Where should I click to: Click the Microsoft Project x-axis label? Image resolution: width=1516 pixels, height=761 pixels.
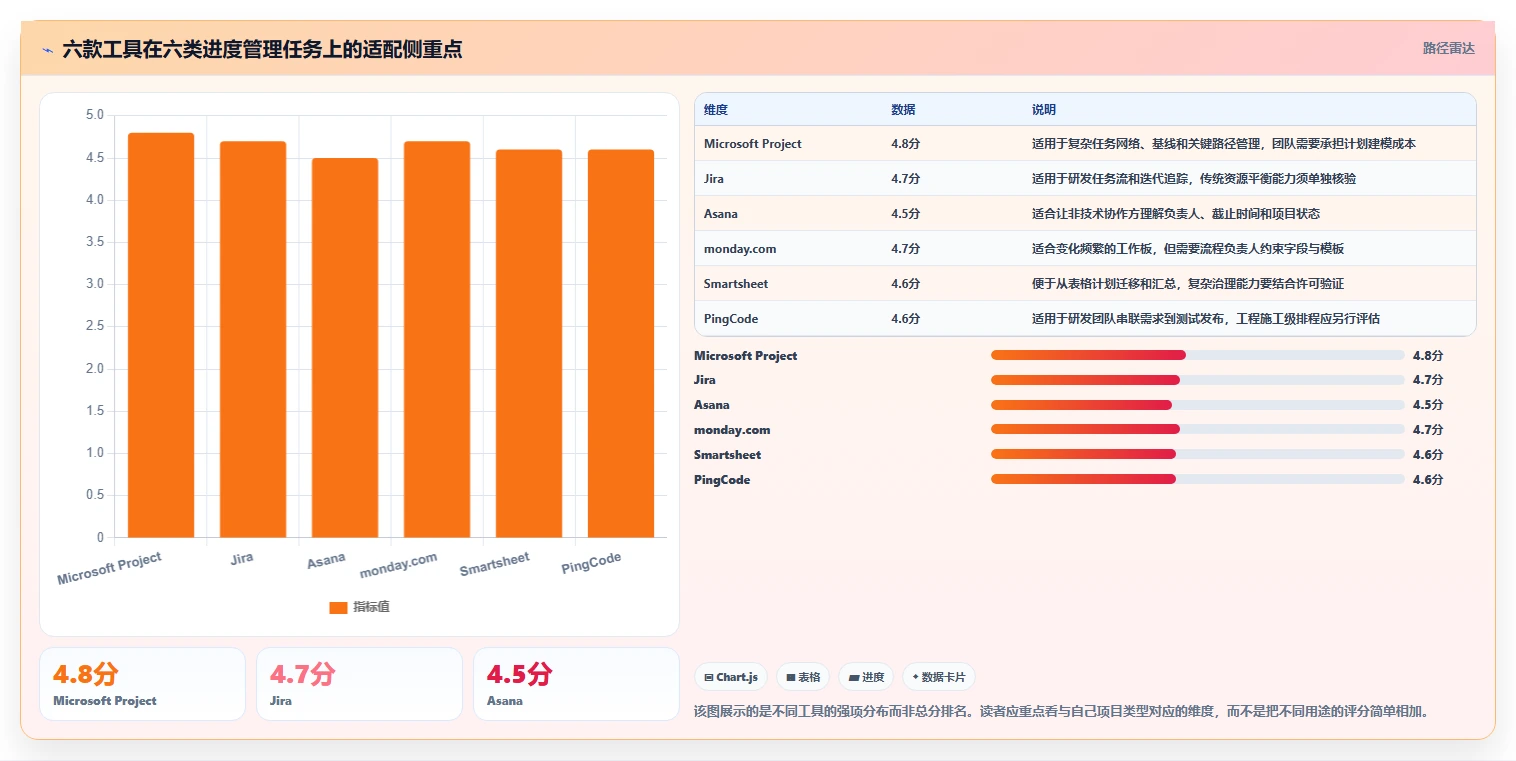[x=109, y=569]
